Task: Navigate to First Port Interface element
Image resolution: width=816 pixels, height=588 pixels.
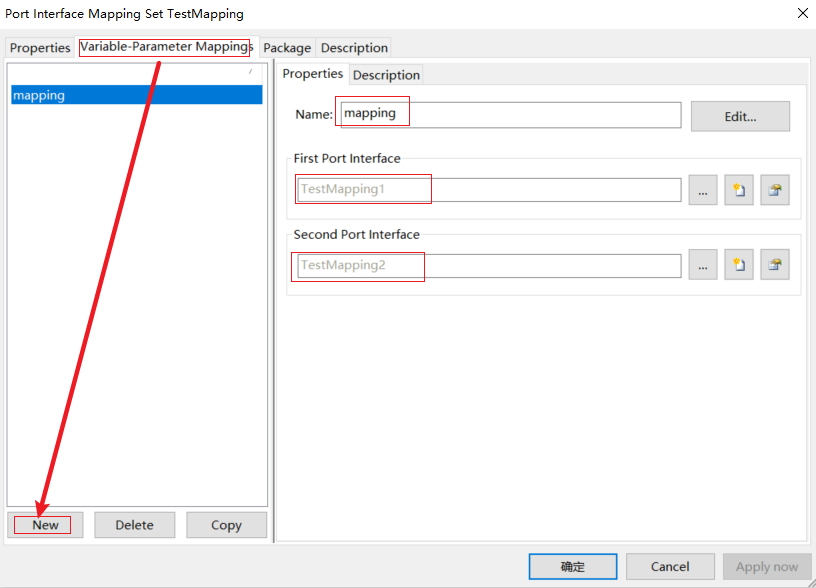Action: click(775, 189)
